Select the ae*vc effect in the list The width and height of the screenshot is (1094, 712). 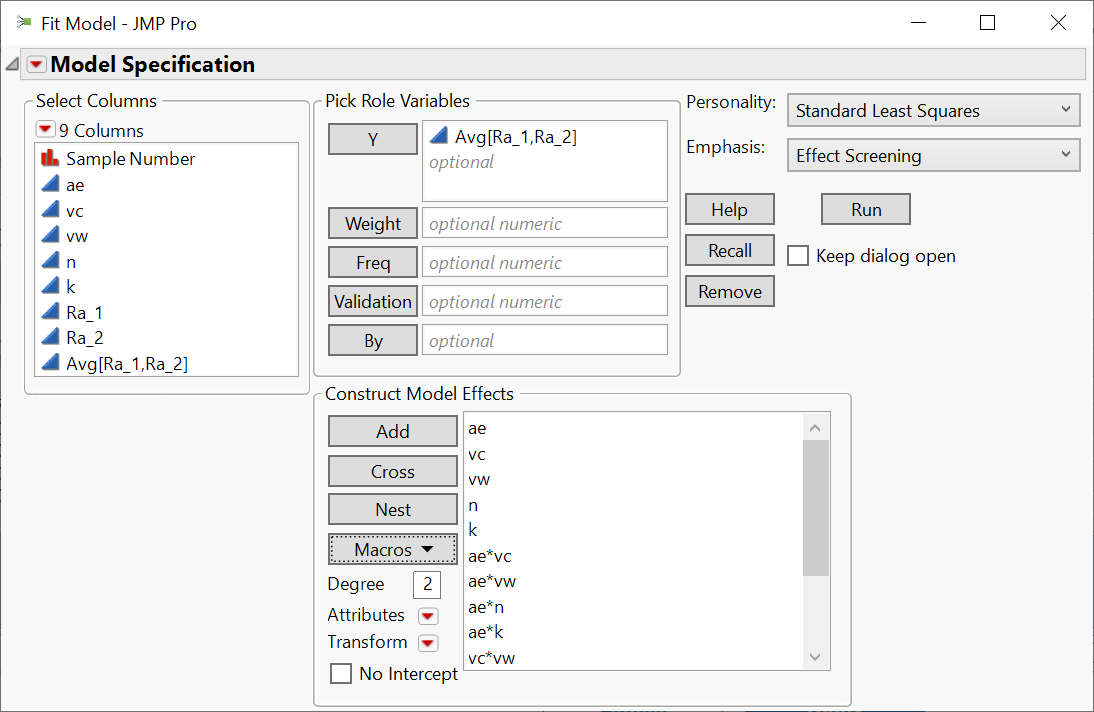[x=490, y=556]
